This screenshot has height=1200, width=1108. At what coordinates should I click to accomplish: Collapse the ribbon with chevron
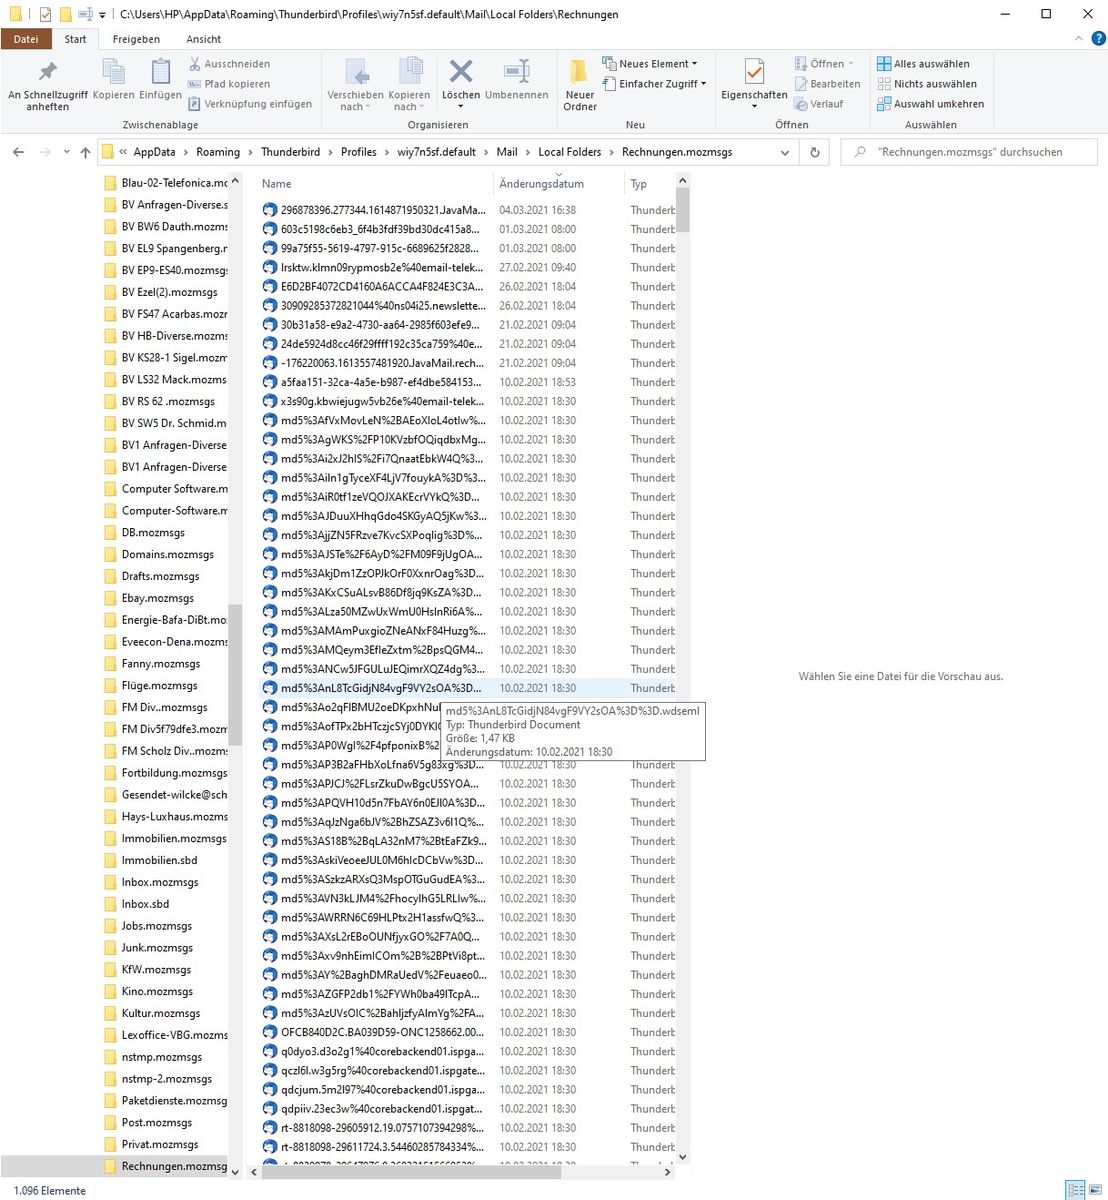click(x=1078, y=39)
